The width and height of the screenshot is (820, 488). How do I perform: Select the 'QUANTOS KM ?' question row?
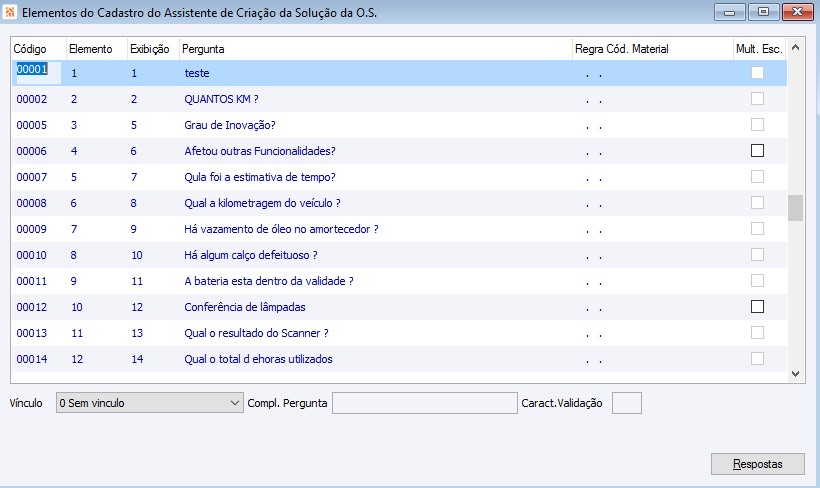tap(222, 99)
